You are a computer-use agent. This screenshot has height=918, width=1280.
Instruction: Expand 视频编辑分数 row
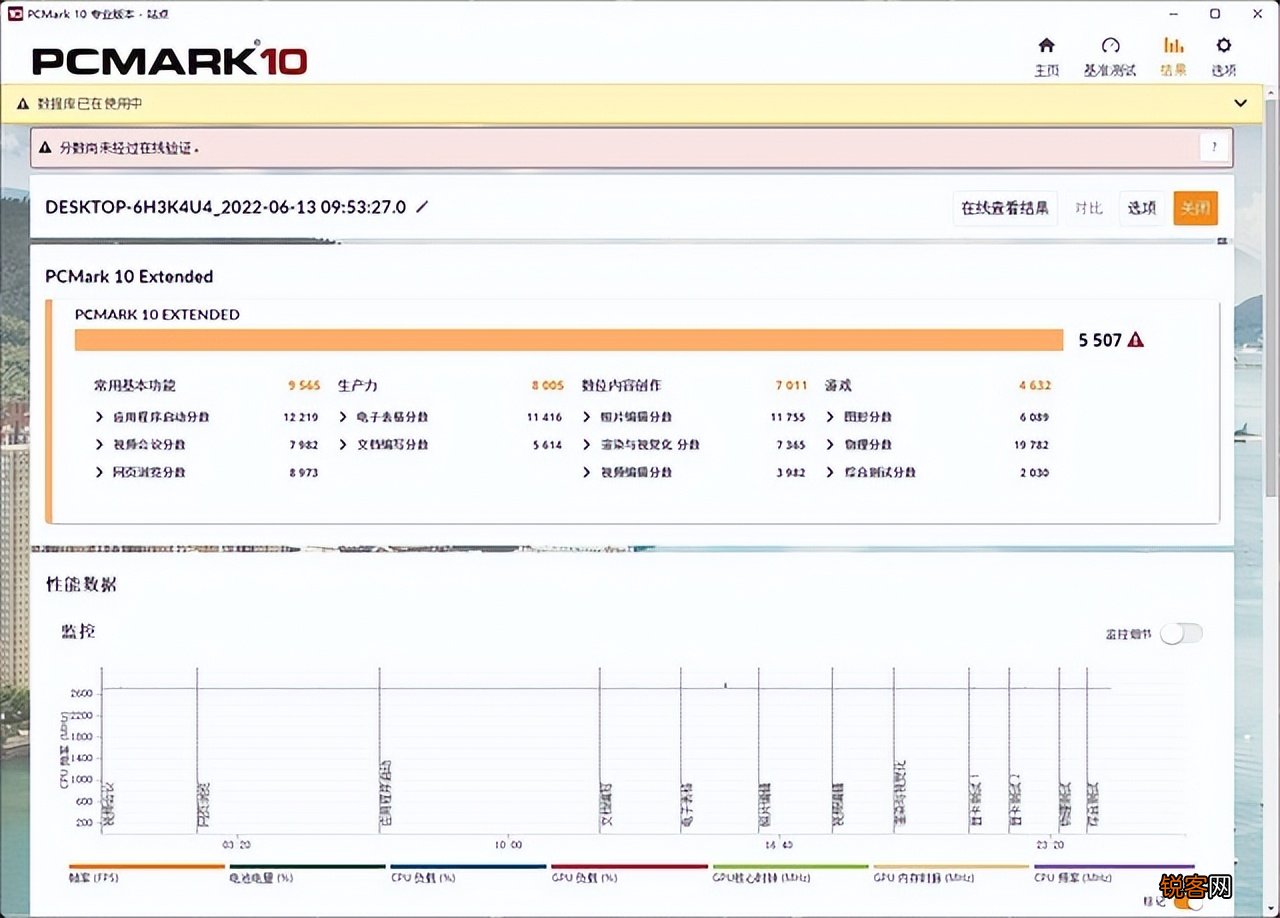click(x=694, y=472)
